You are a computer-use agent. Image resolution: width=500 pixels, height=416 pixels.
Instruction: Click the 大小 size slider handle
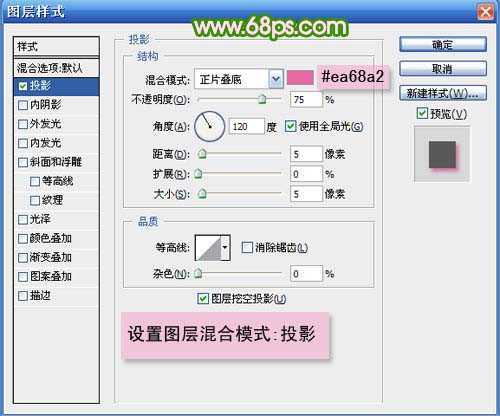click(x=202, y=194)
